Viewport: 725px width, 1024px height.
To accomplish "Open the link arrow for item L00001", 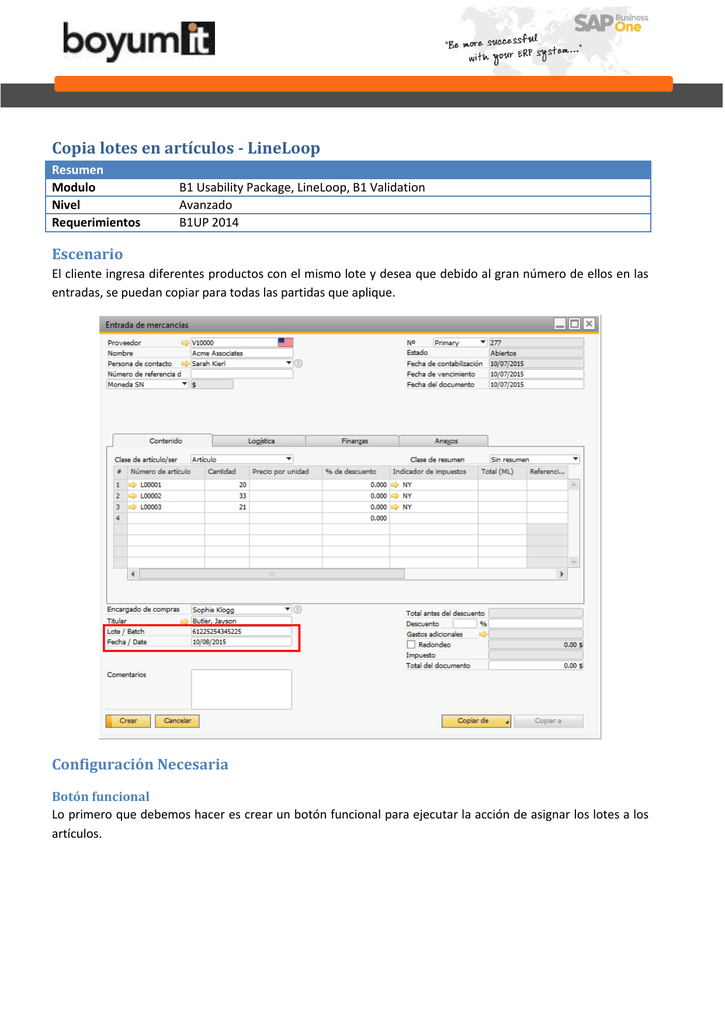I will [133, 485].
